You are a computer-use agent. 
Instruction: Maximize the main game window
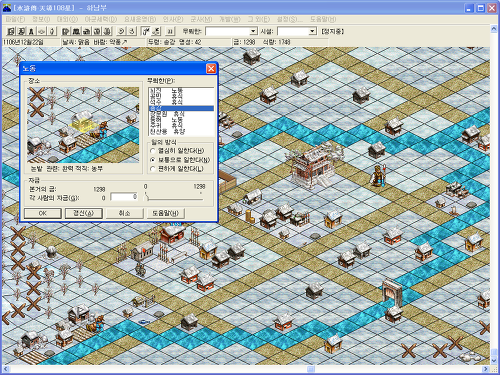481,8
